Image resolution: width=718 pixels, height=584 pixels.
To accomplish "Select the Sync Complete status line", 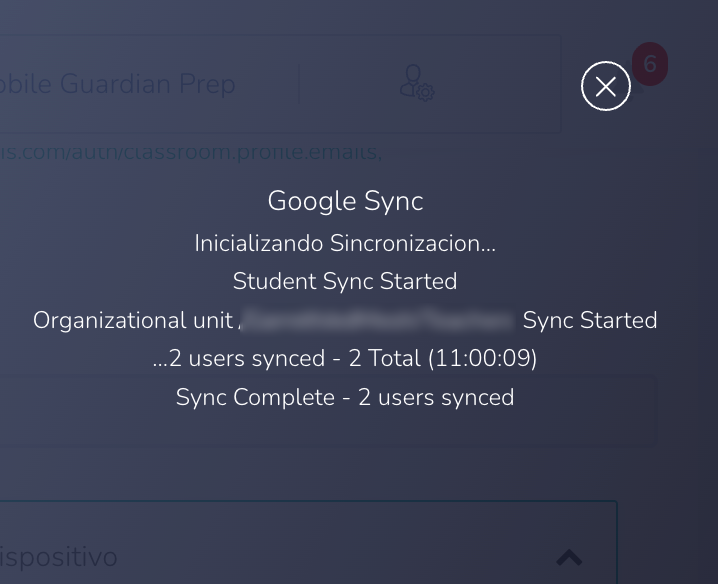I will pyautogui.click(x=345, y=397).
